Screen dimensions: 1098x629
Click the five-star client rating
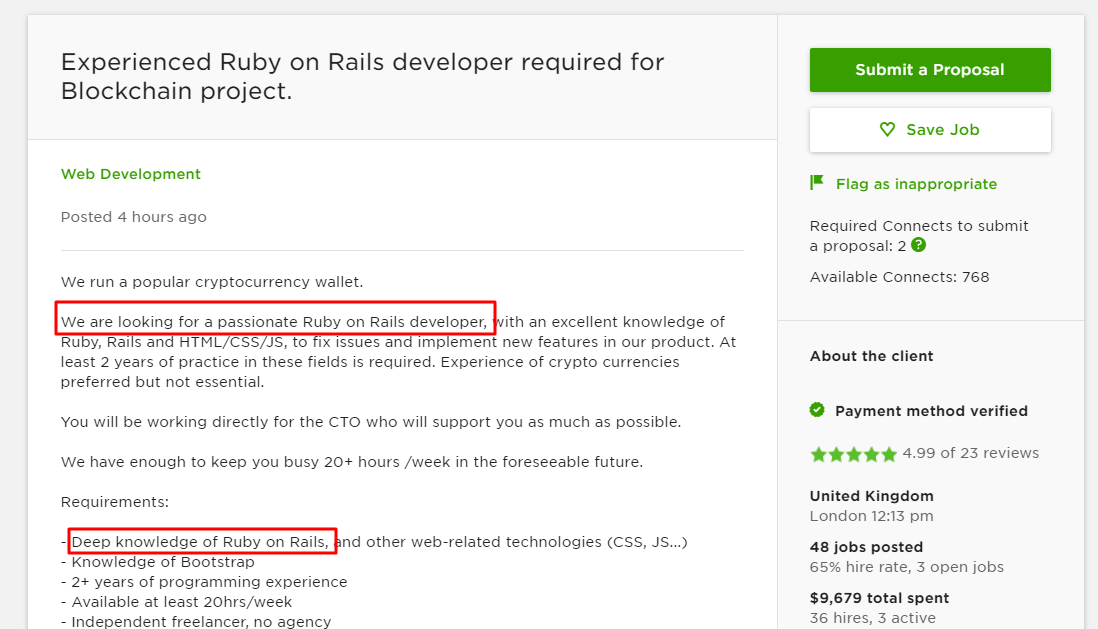click(853, 454)
